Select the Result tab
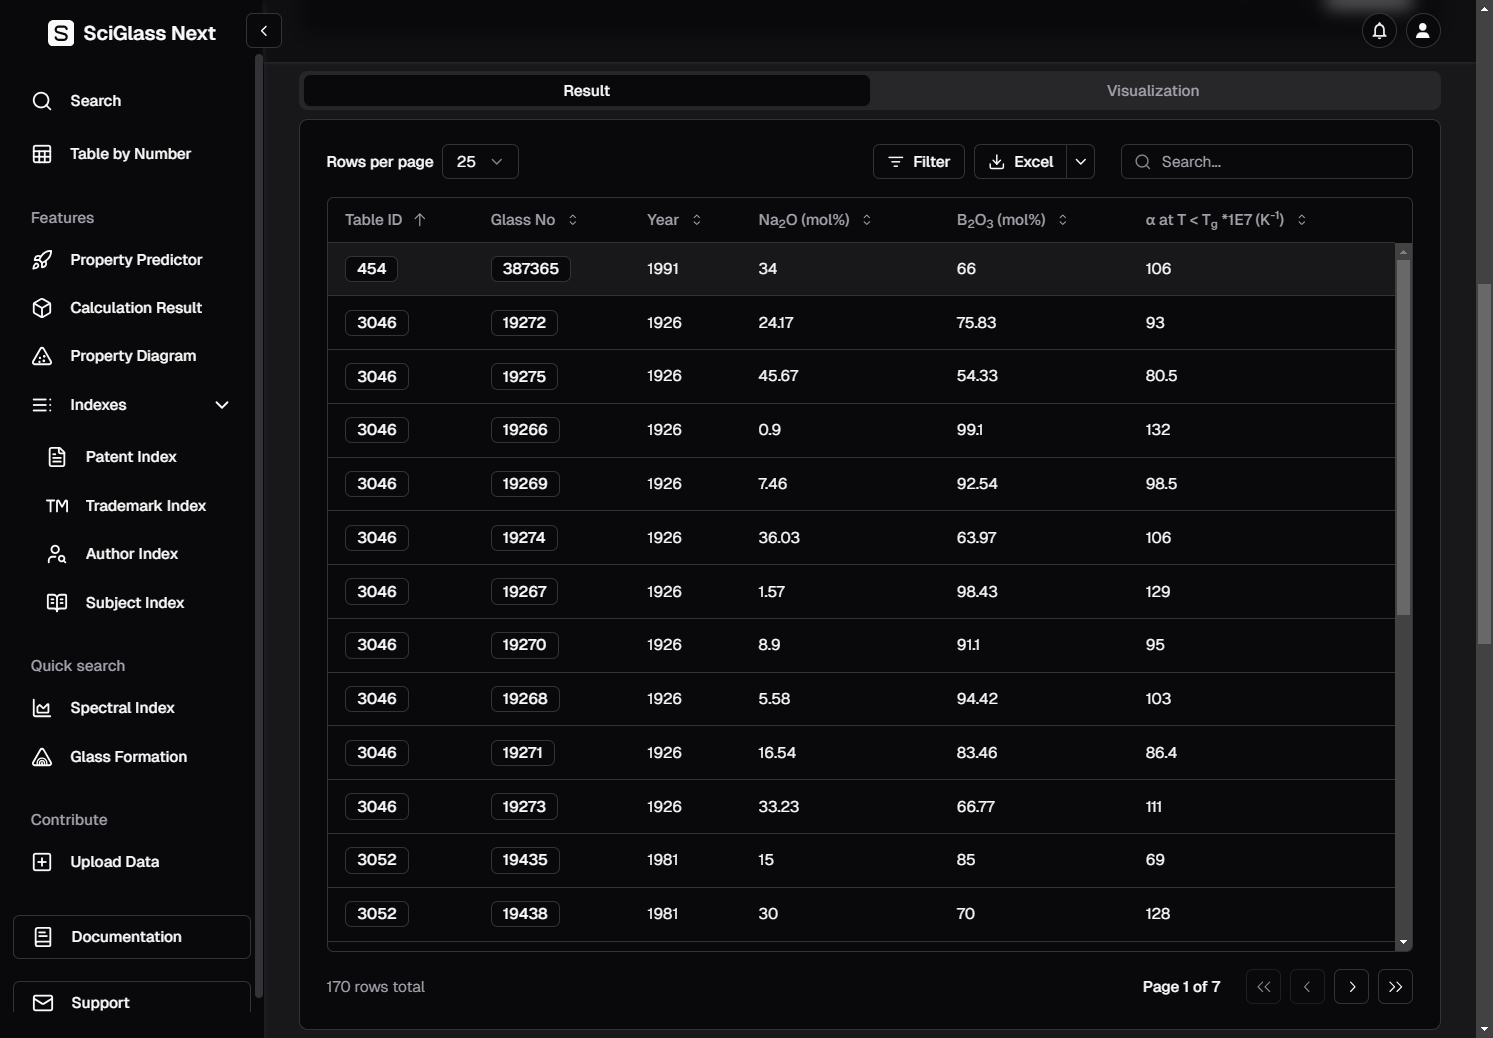The width and height of the screenshot is (1493, 1038). [586, 91]
